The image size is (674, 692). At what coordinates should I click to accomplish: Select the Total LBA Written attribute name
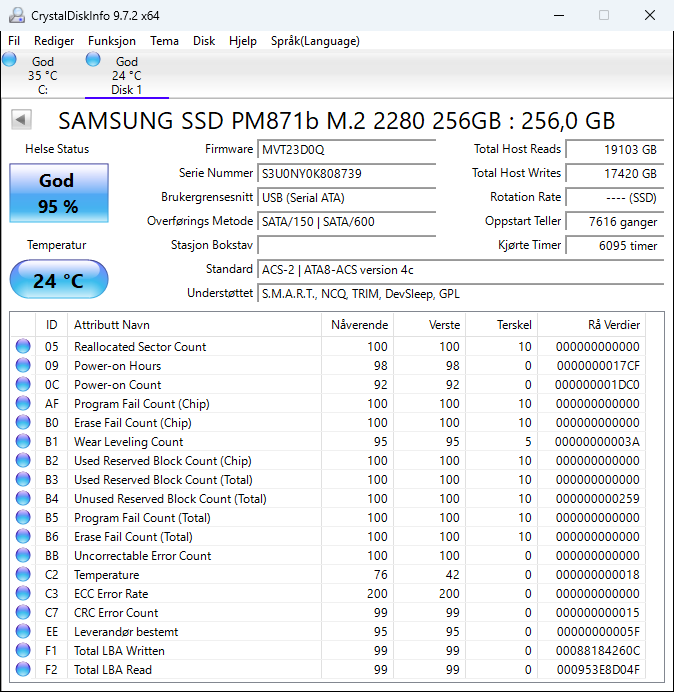119,651
